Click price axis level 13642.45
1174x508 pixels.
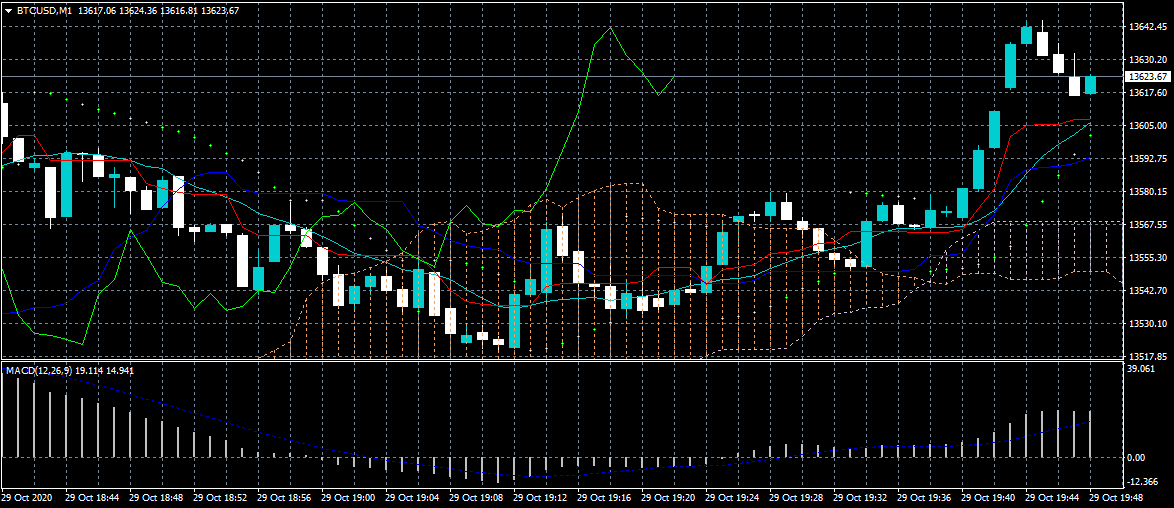click(x=1148, y=27)
